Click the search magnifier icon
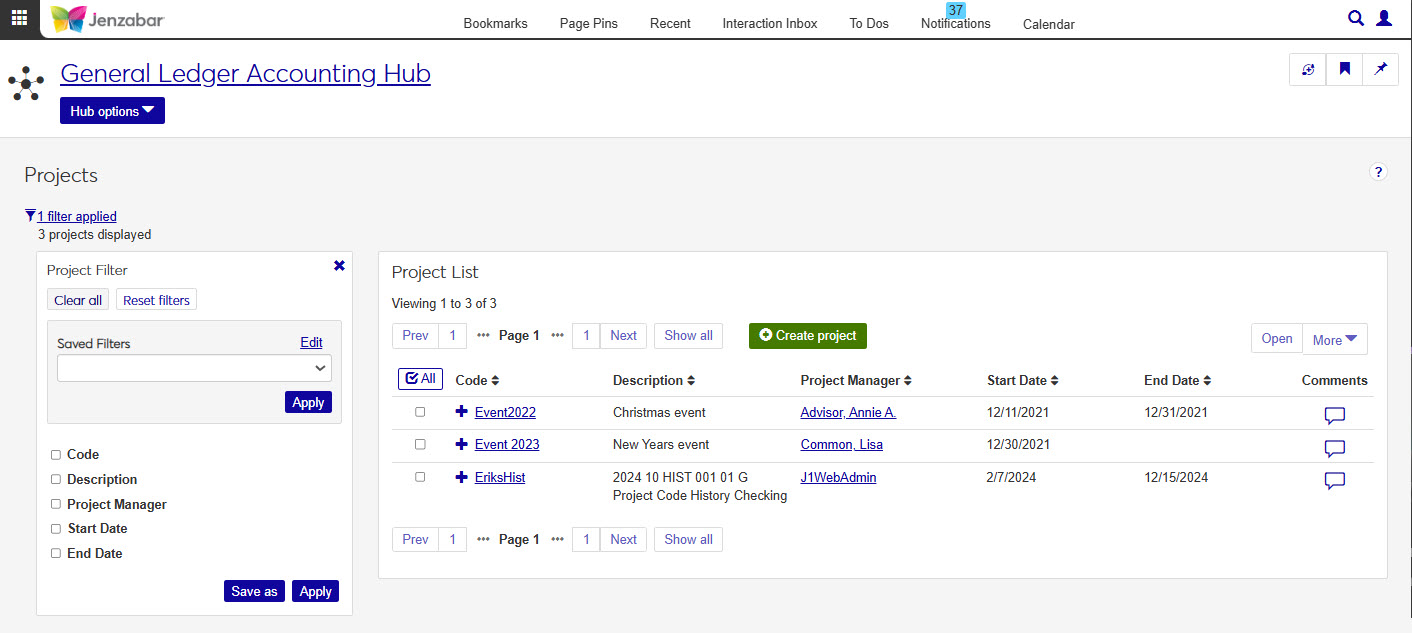Image resolution: width=1412 pixels, height=633 pixels. [x=1356, y=18]
